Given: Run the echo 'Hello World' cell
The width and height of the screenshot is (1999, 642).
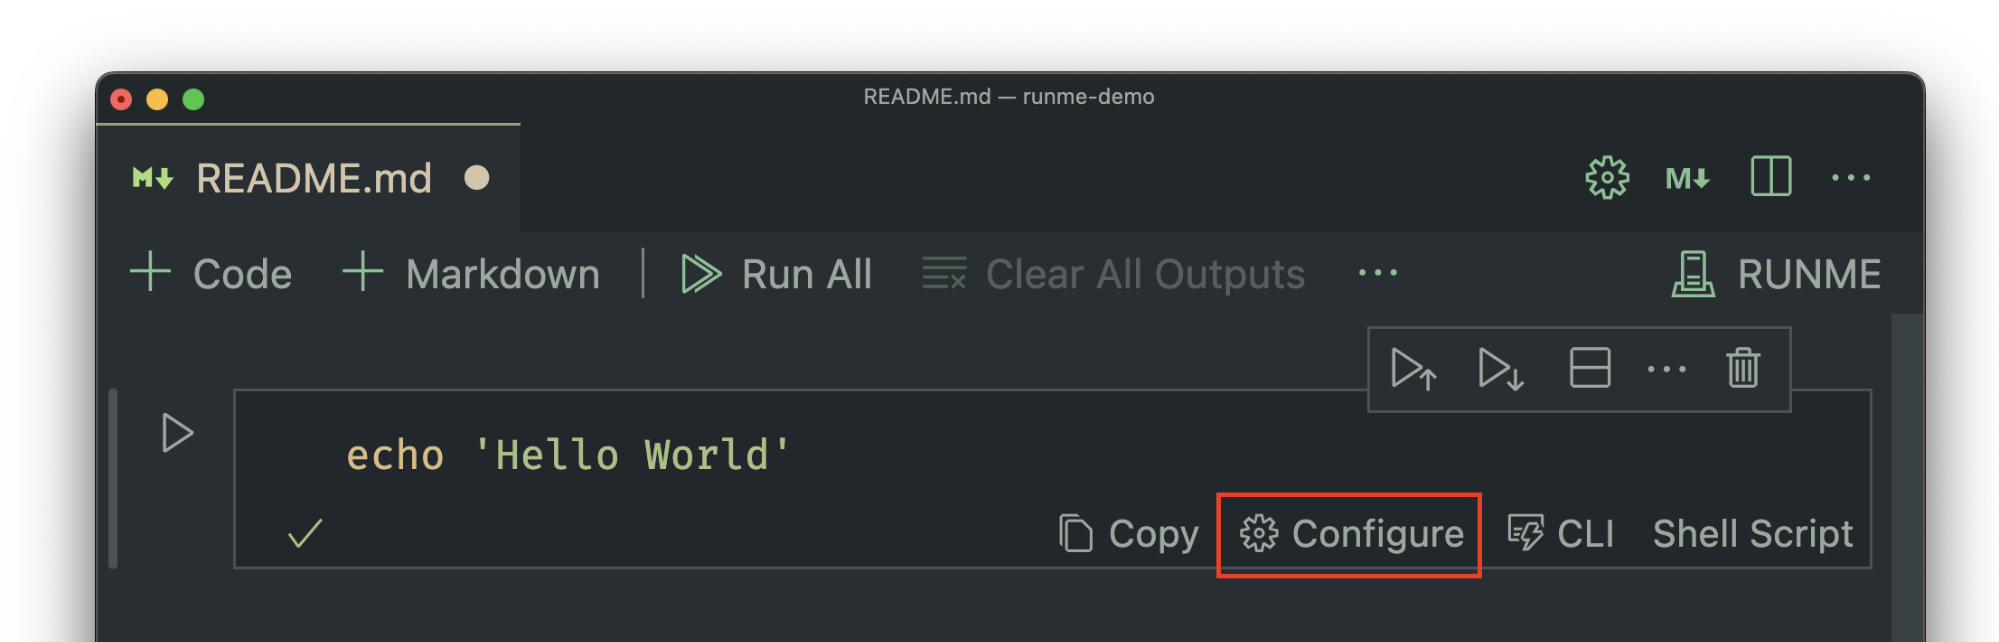Looking at the screenshot, I should coord(177,433).
